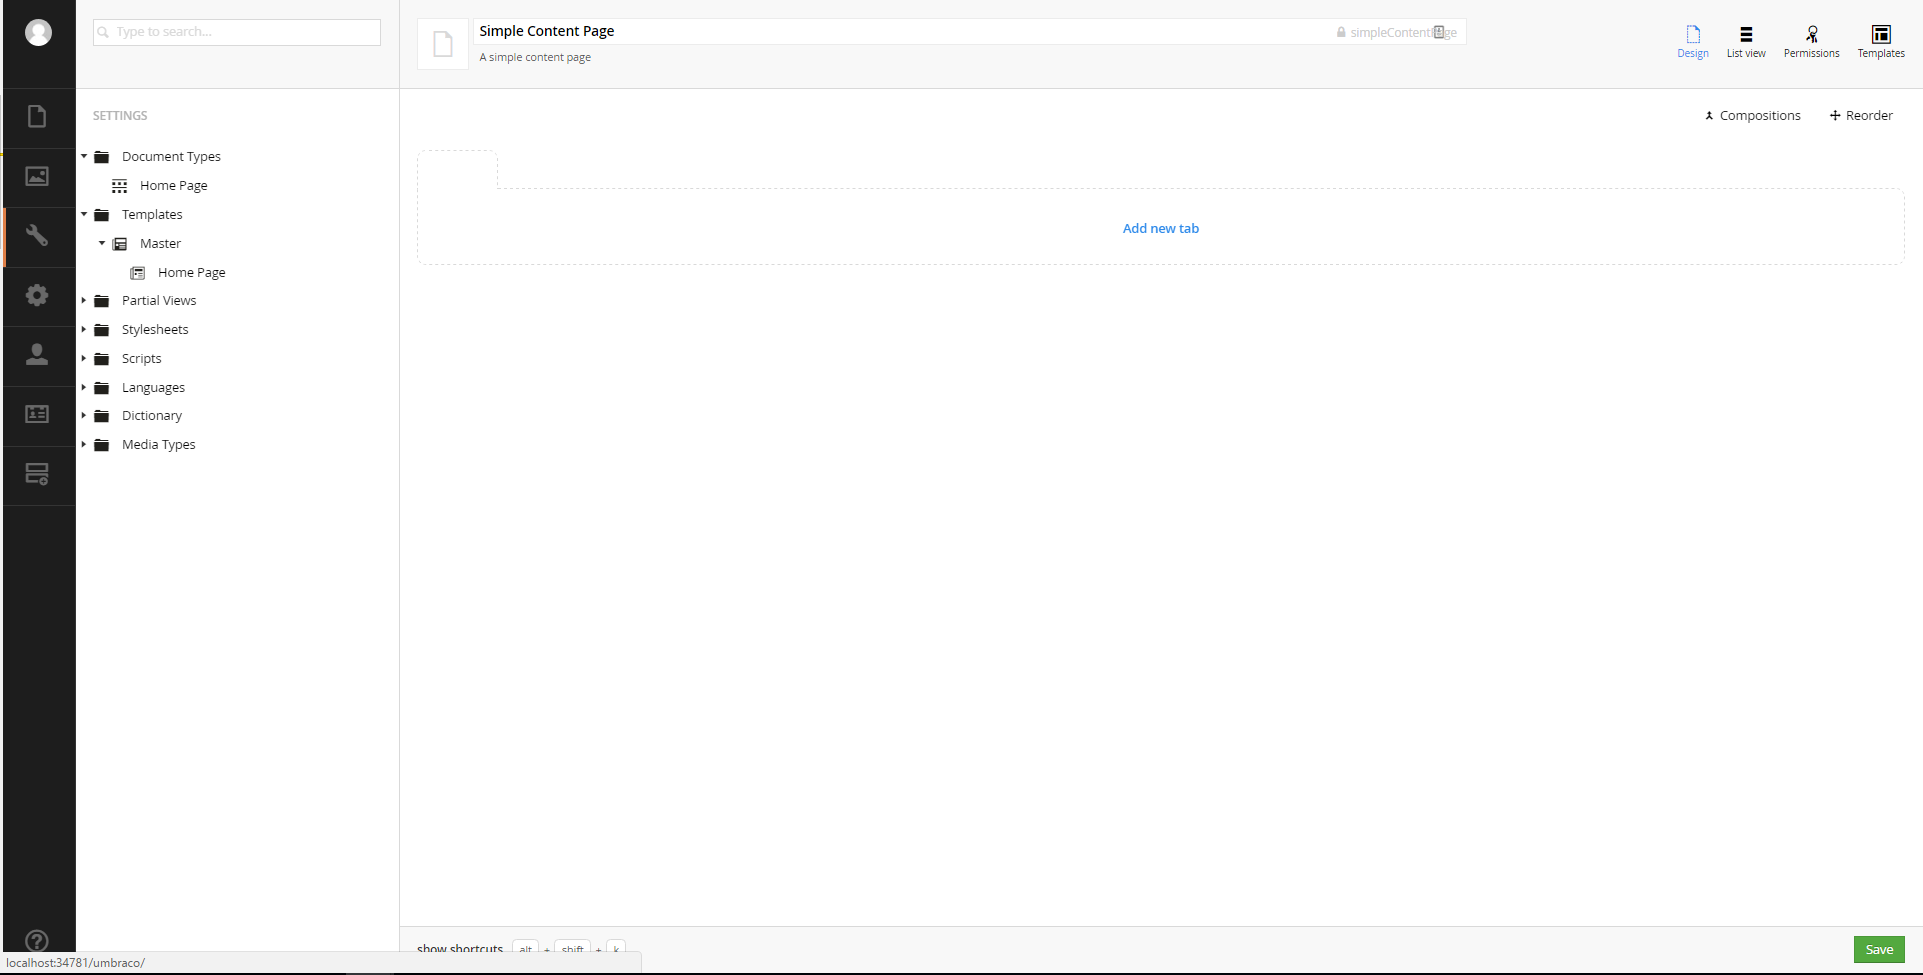
Task: Expand the Media Types folder arrow
Action: pyautogui.click(x=84, y=445)
